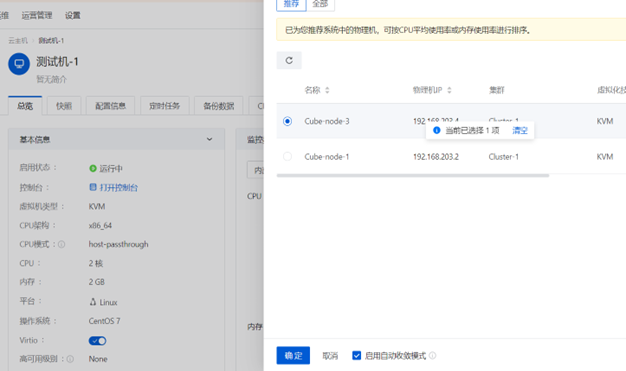The width and height of the screenshot is (626, 371).
Task: Click the monitor icon beside 测试机-1 title
Action: coord(19,64)
